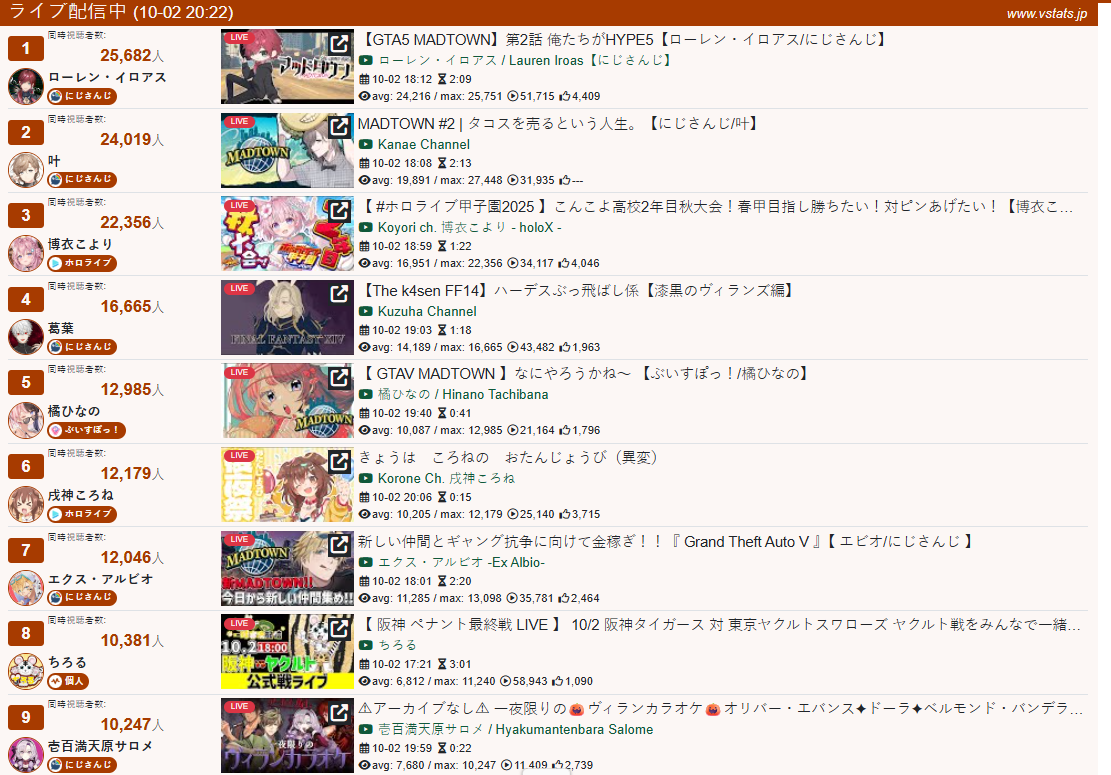Click 戌神ころね avatar icon

pyautogui.click(x=26, y=504)
